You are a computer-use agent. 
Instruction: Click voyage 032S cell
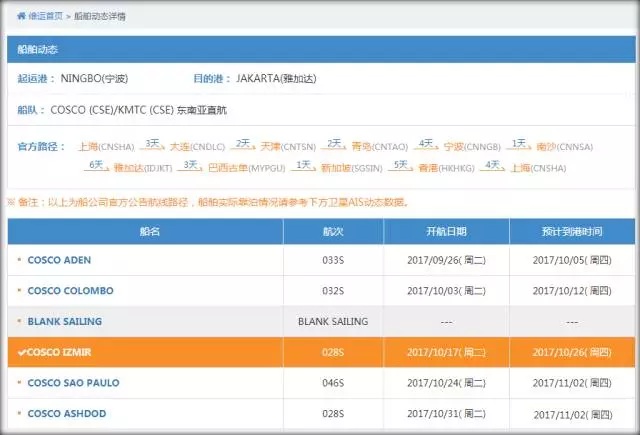(333, 291)
